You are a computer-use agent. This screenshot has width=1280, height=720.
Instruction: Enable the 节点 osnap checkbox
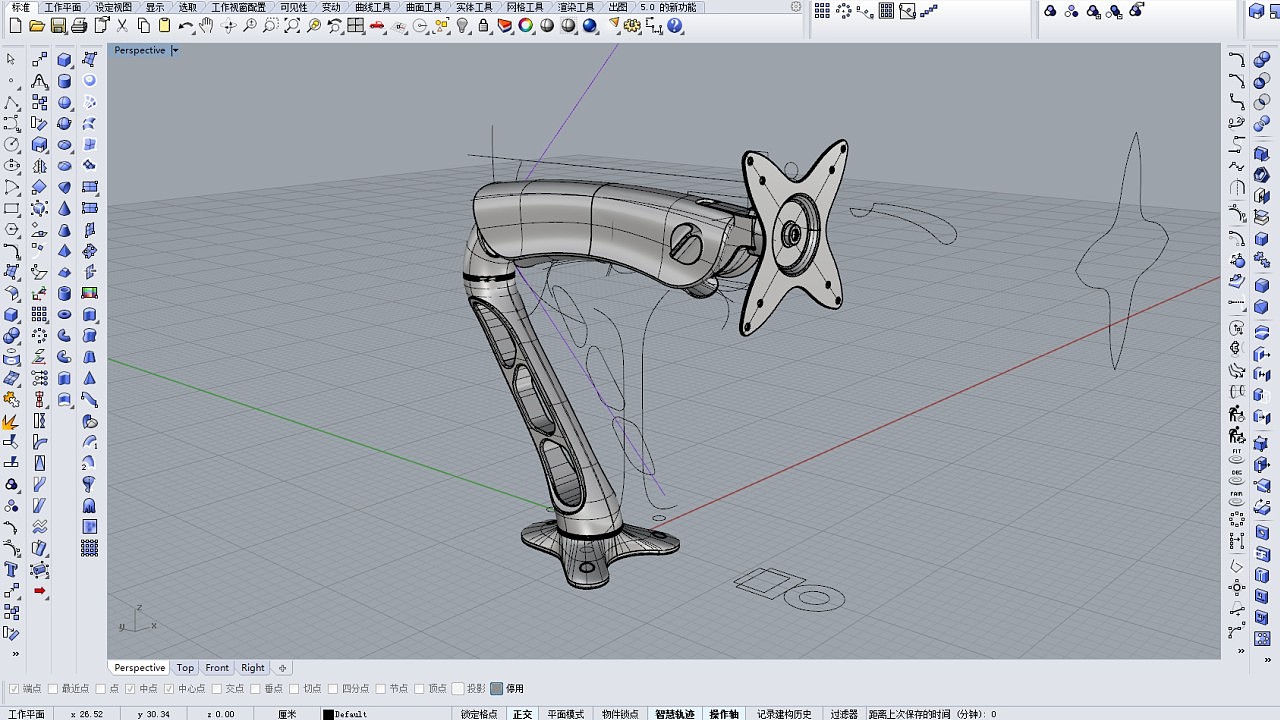(x=381, y=689)
